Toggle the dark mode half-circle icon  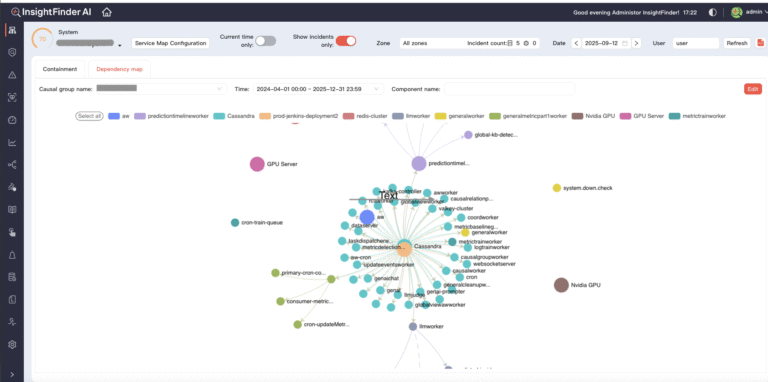click(x=713, y=13)
